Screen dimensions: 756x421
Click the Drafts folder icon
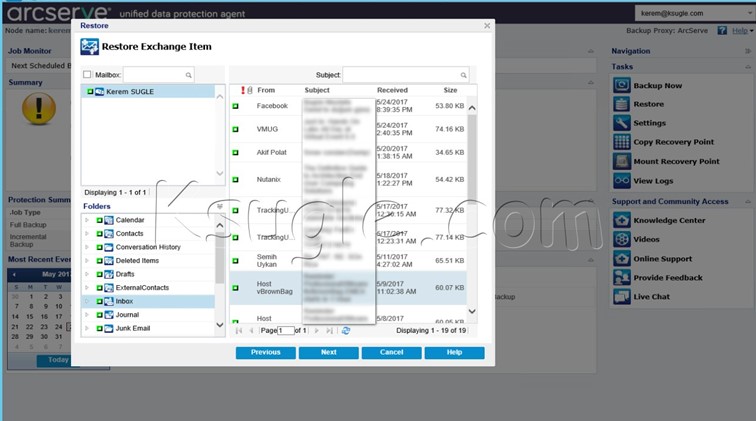point(109,274)
